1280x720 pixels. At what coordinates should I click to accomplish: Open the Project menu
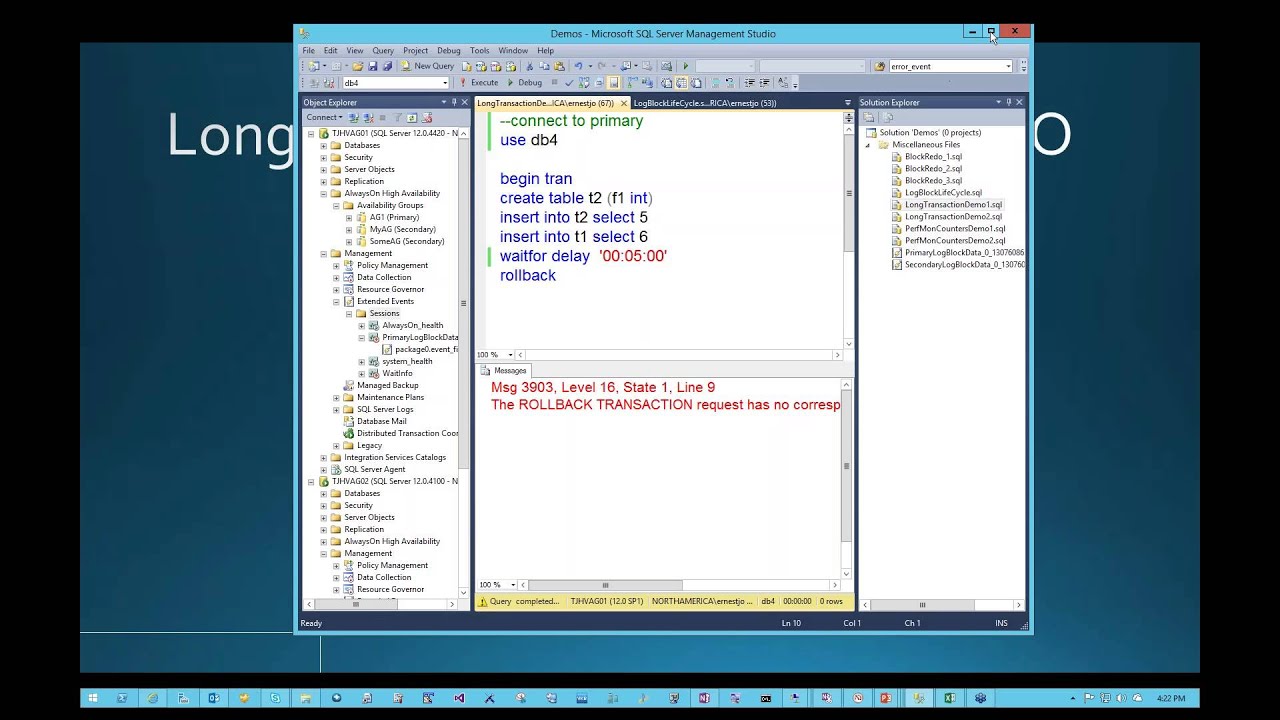415,50
